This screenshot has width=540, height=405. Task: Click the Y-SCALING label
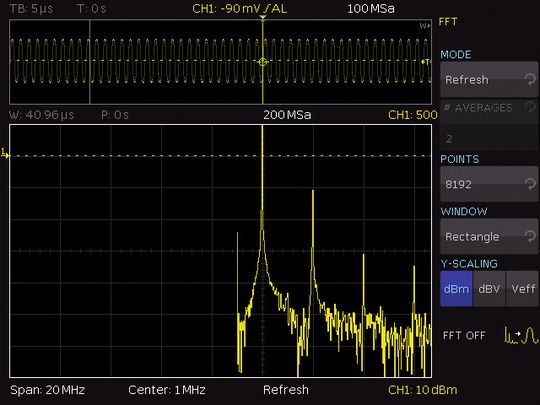click(469, 264)
